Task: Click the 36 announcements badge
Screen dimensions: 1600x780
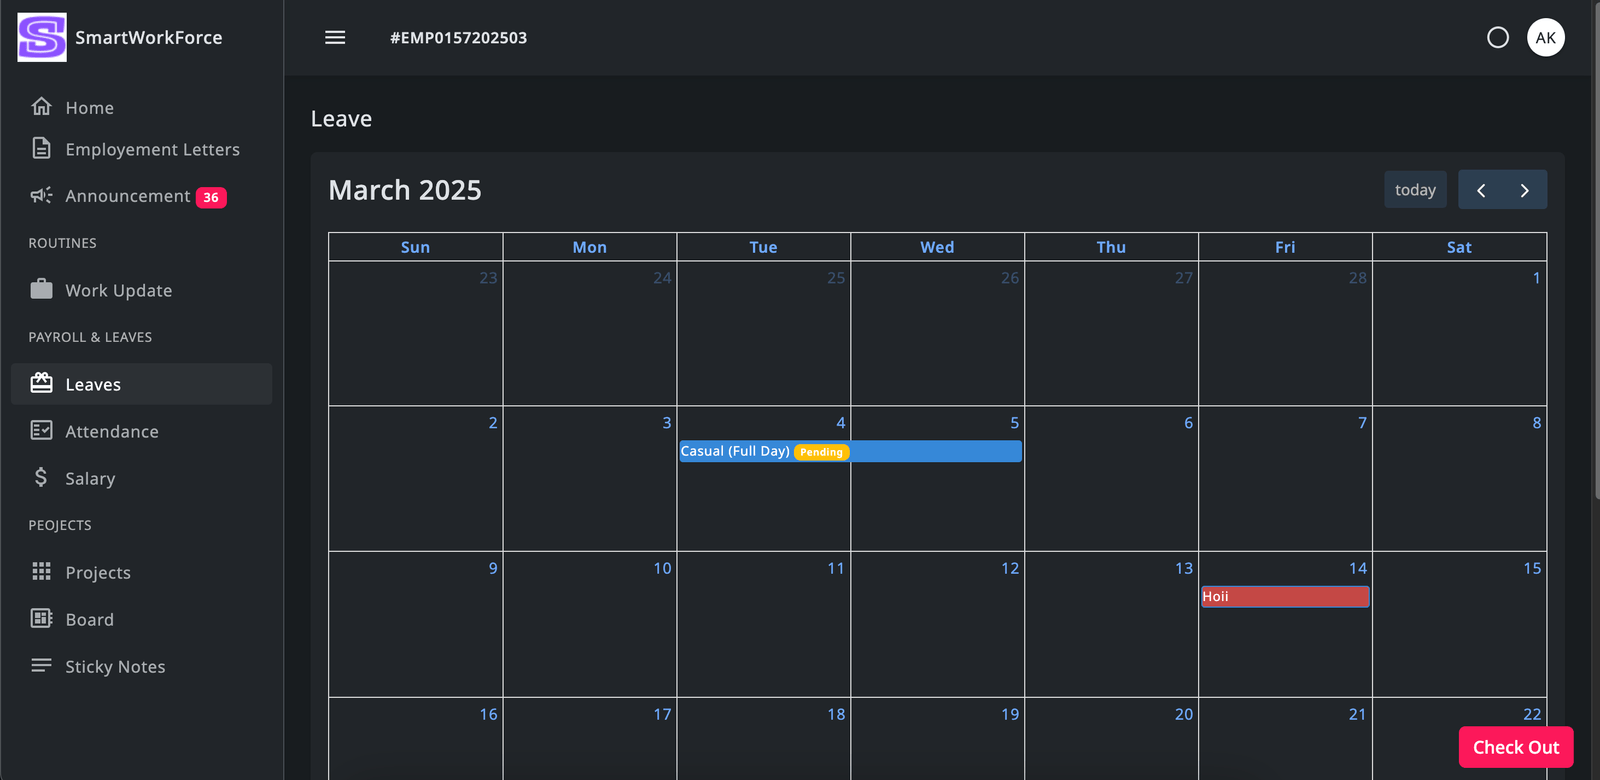Action: 211,198
